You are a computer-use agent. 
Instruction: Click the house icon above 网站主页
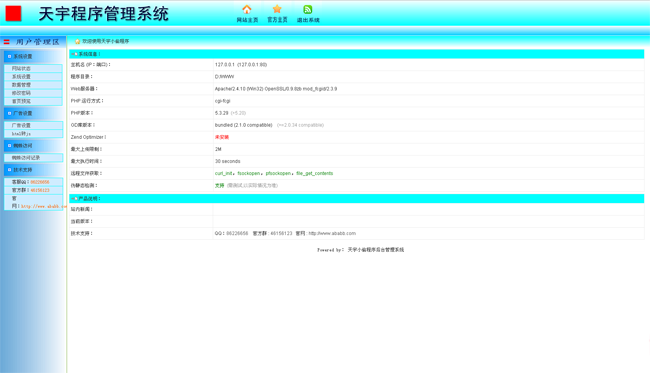(247, 9)
